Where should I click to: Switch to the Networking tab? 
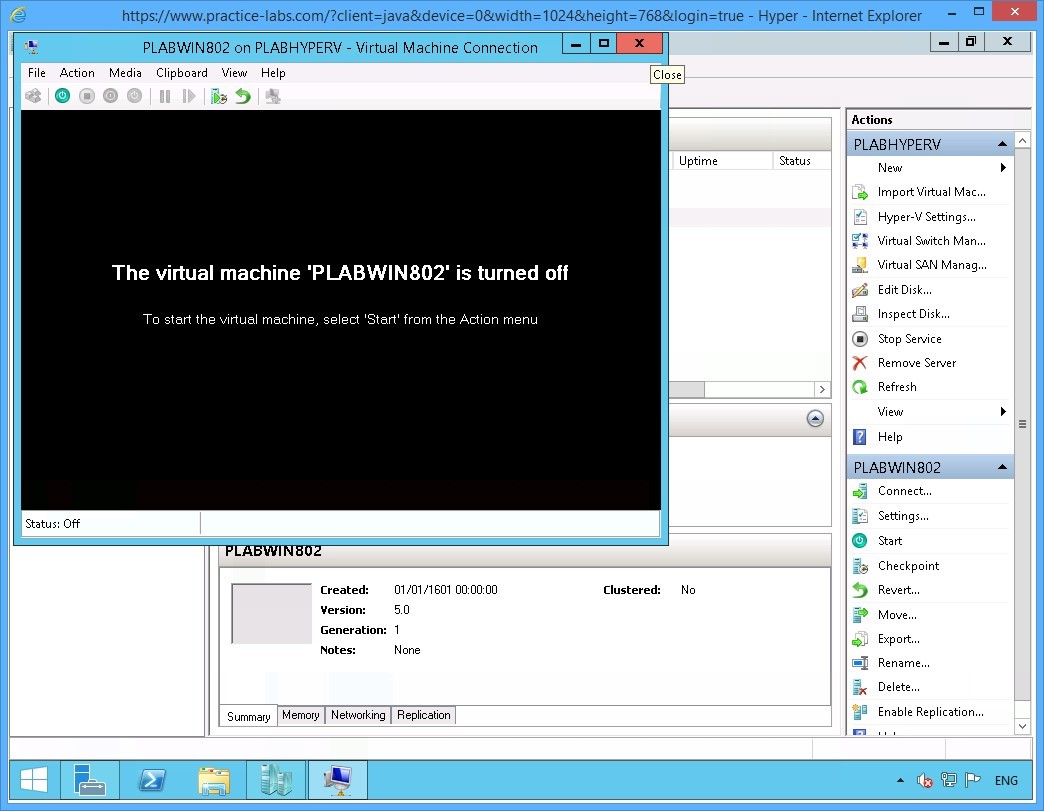pos(358,715)
